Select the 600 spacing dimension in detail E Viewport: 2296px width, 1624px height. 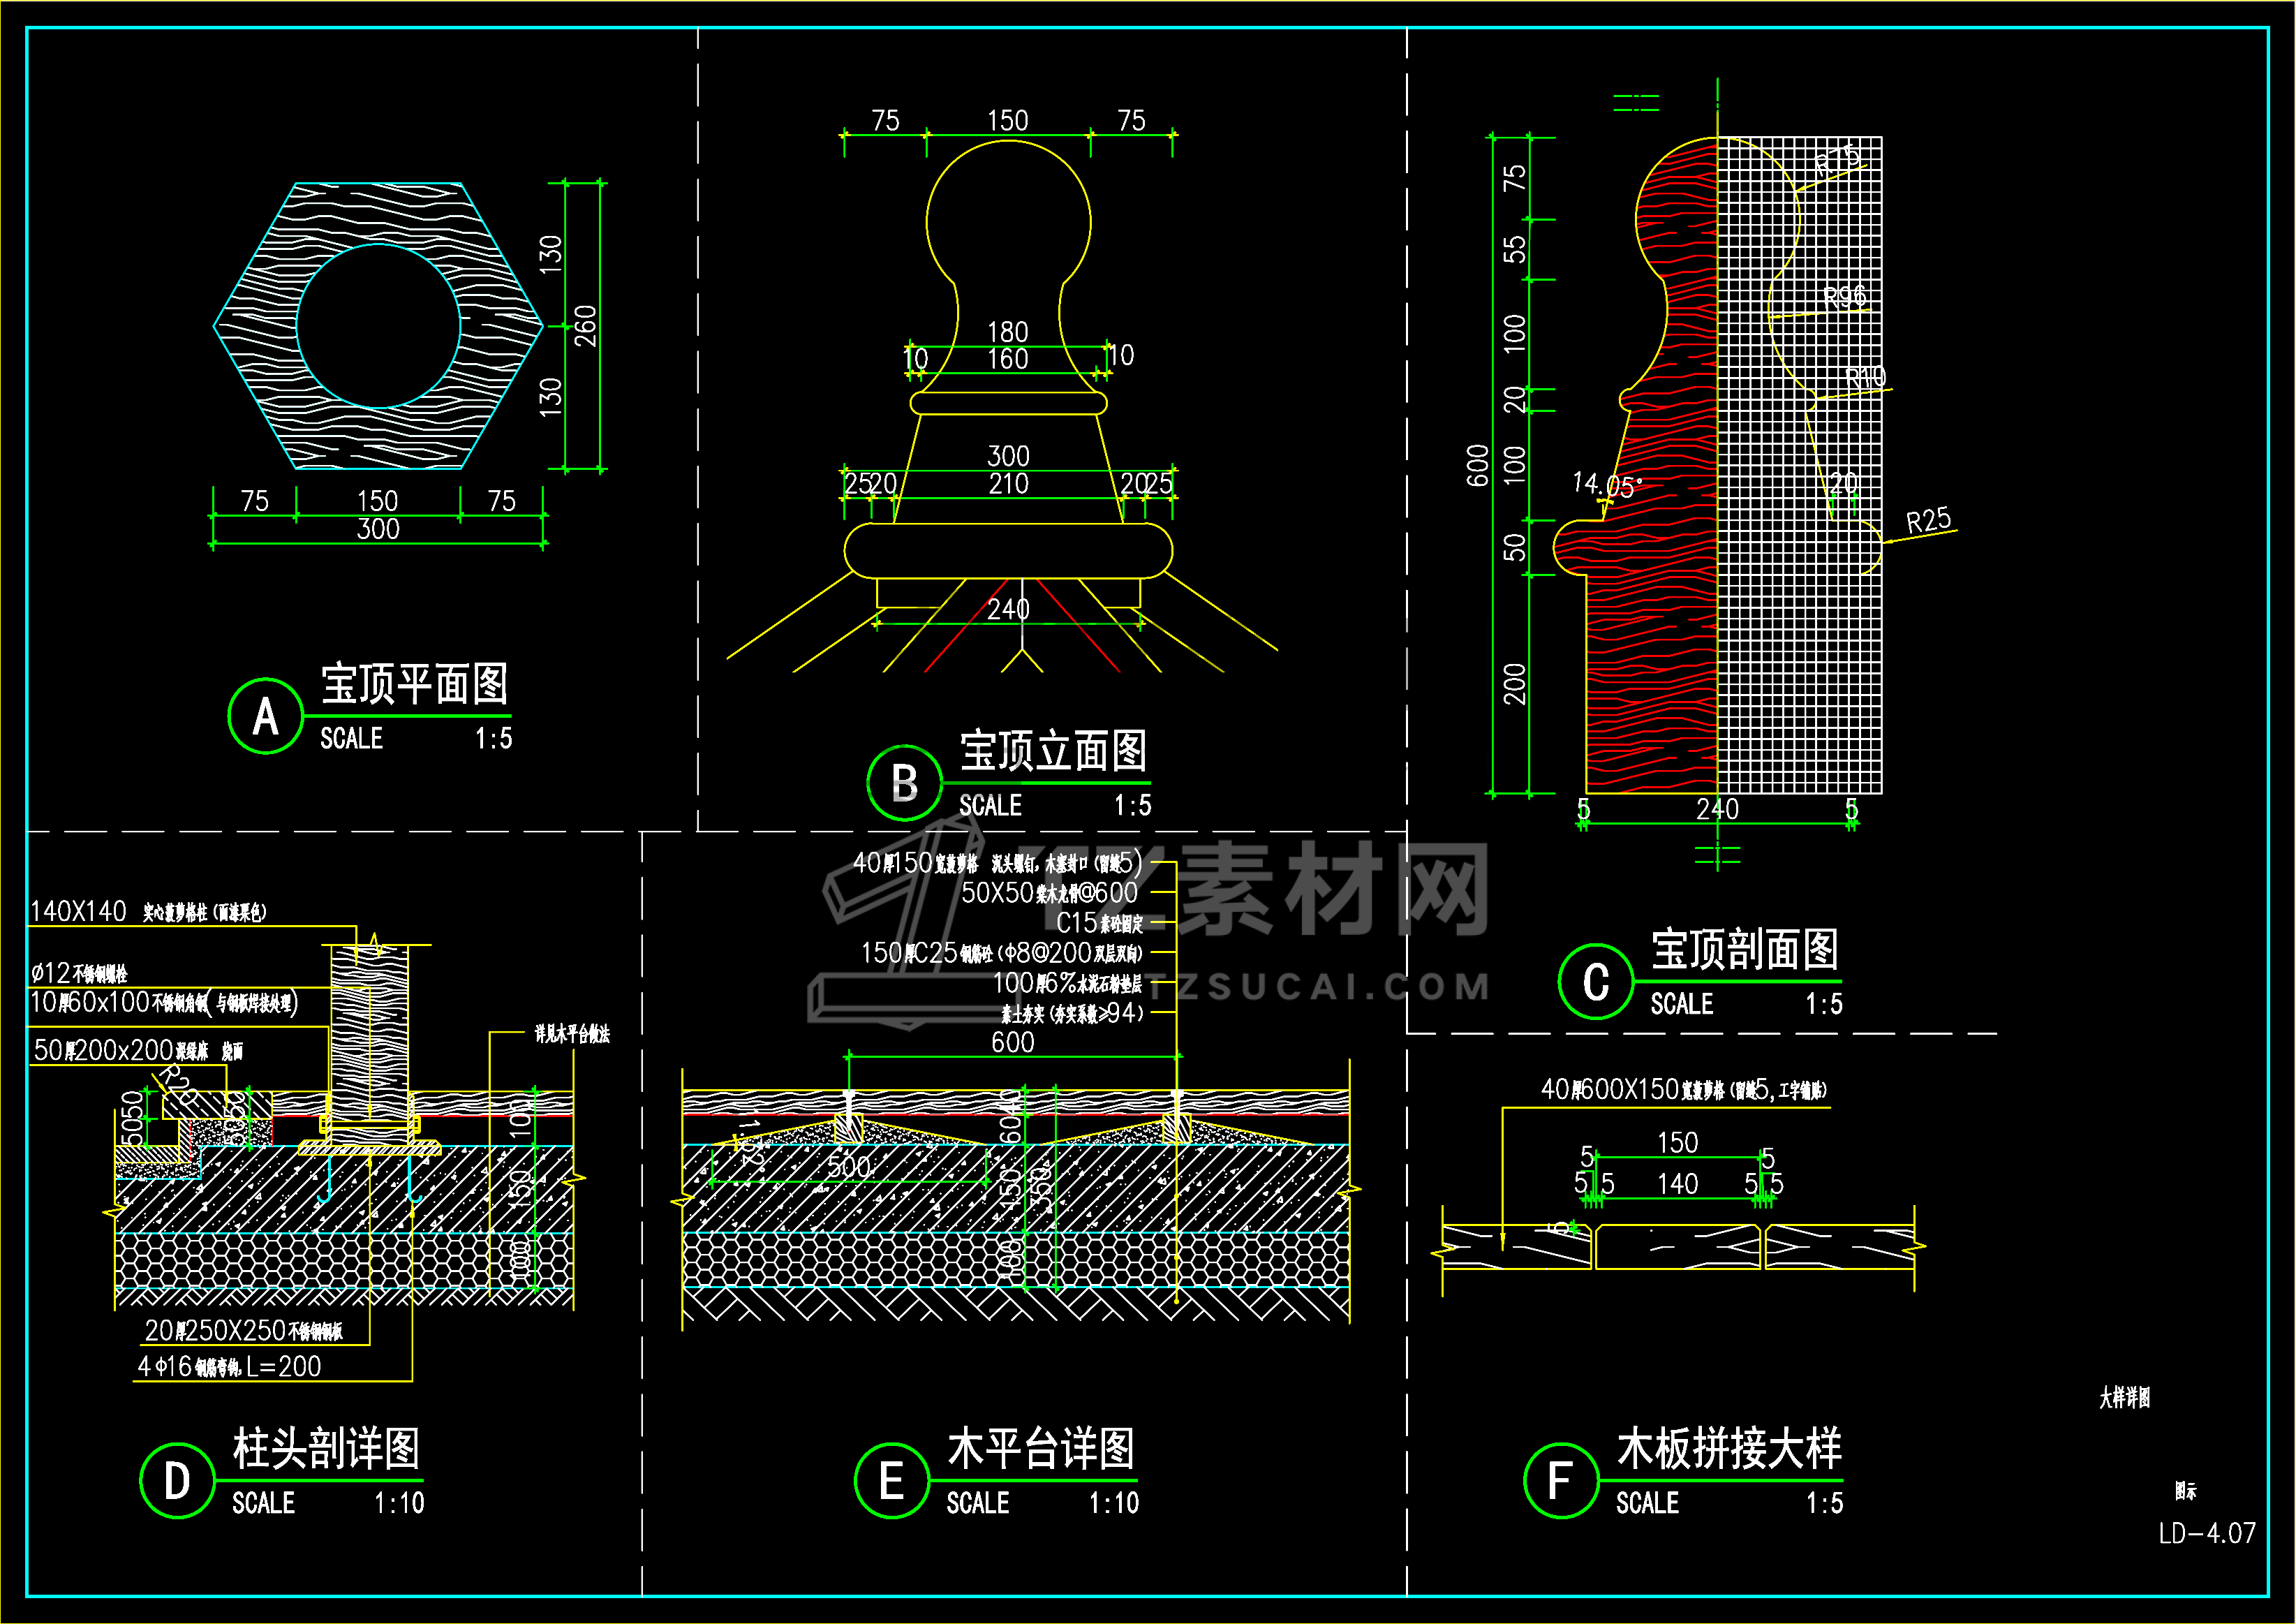coord(1012,1042)
